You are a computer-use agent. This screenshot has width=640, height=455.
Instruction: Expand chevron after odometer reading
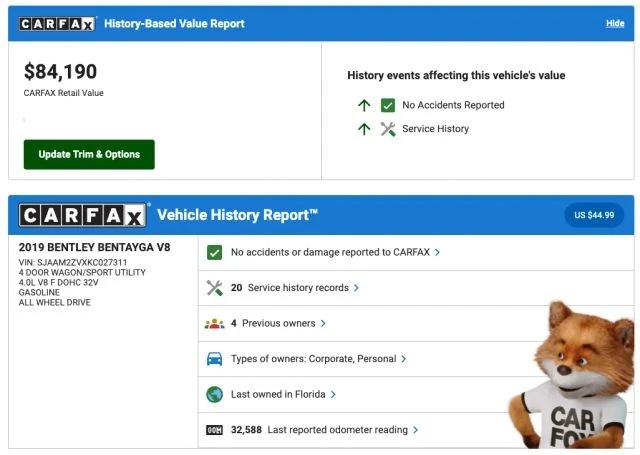(415, 430)
